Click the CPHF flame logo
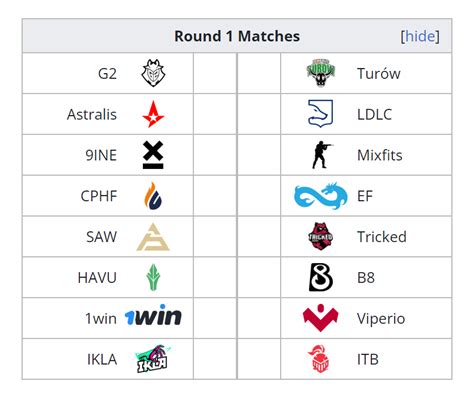 point(153,196)
